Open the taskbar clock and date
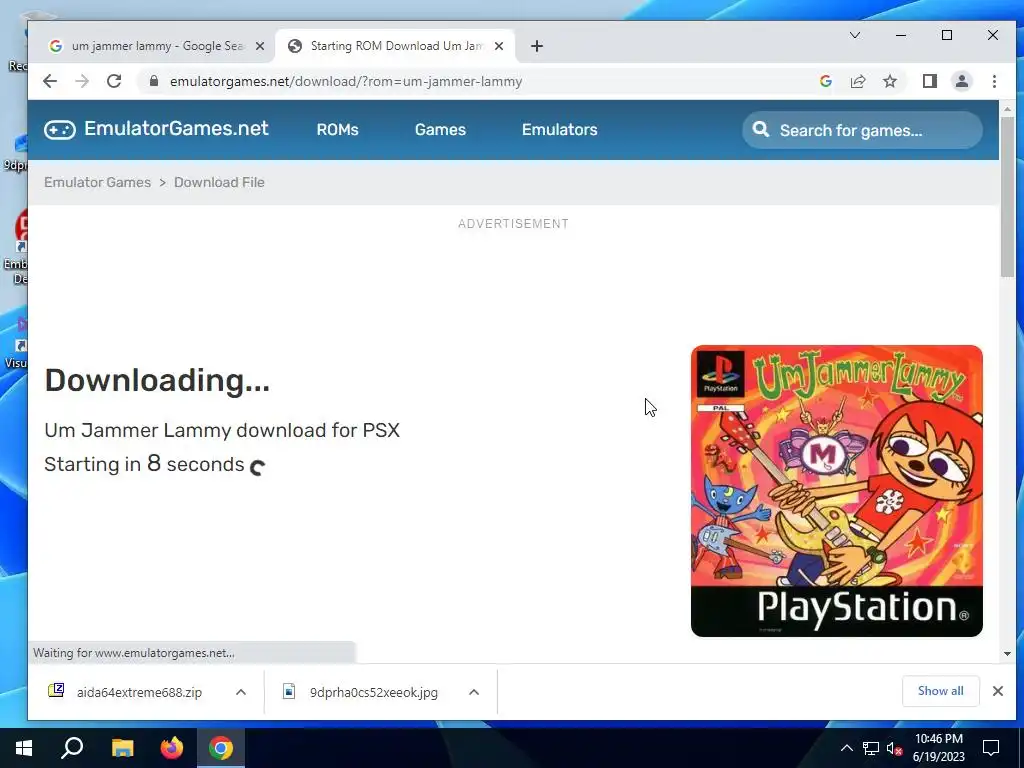The height and width of the screenshot is (768, 1024). [938, 748]
